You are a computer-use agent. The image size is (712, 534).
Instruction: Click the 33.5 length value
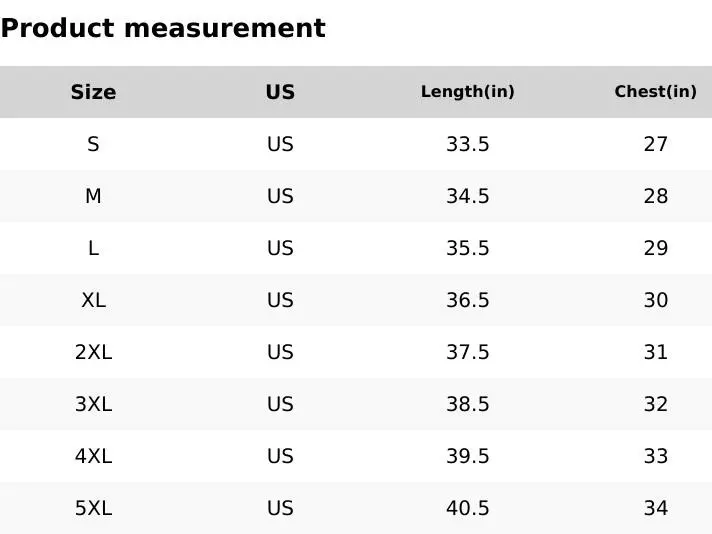coord(467,144)
